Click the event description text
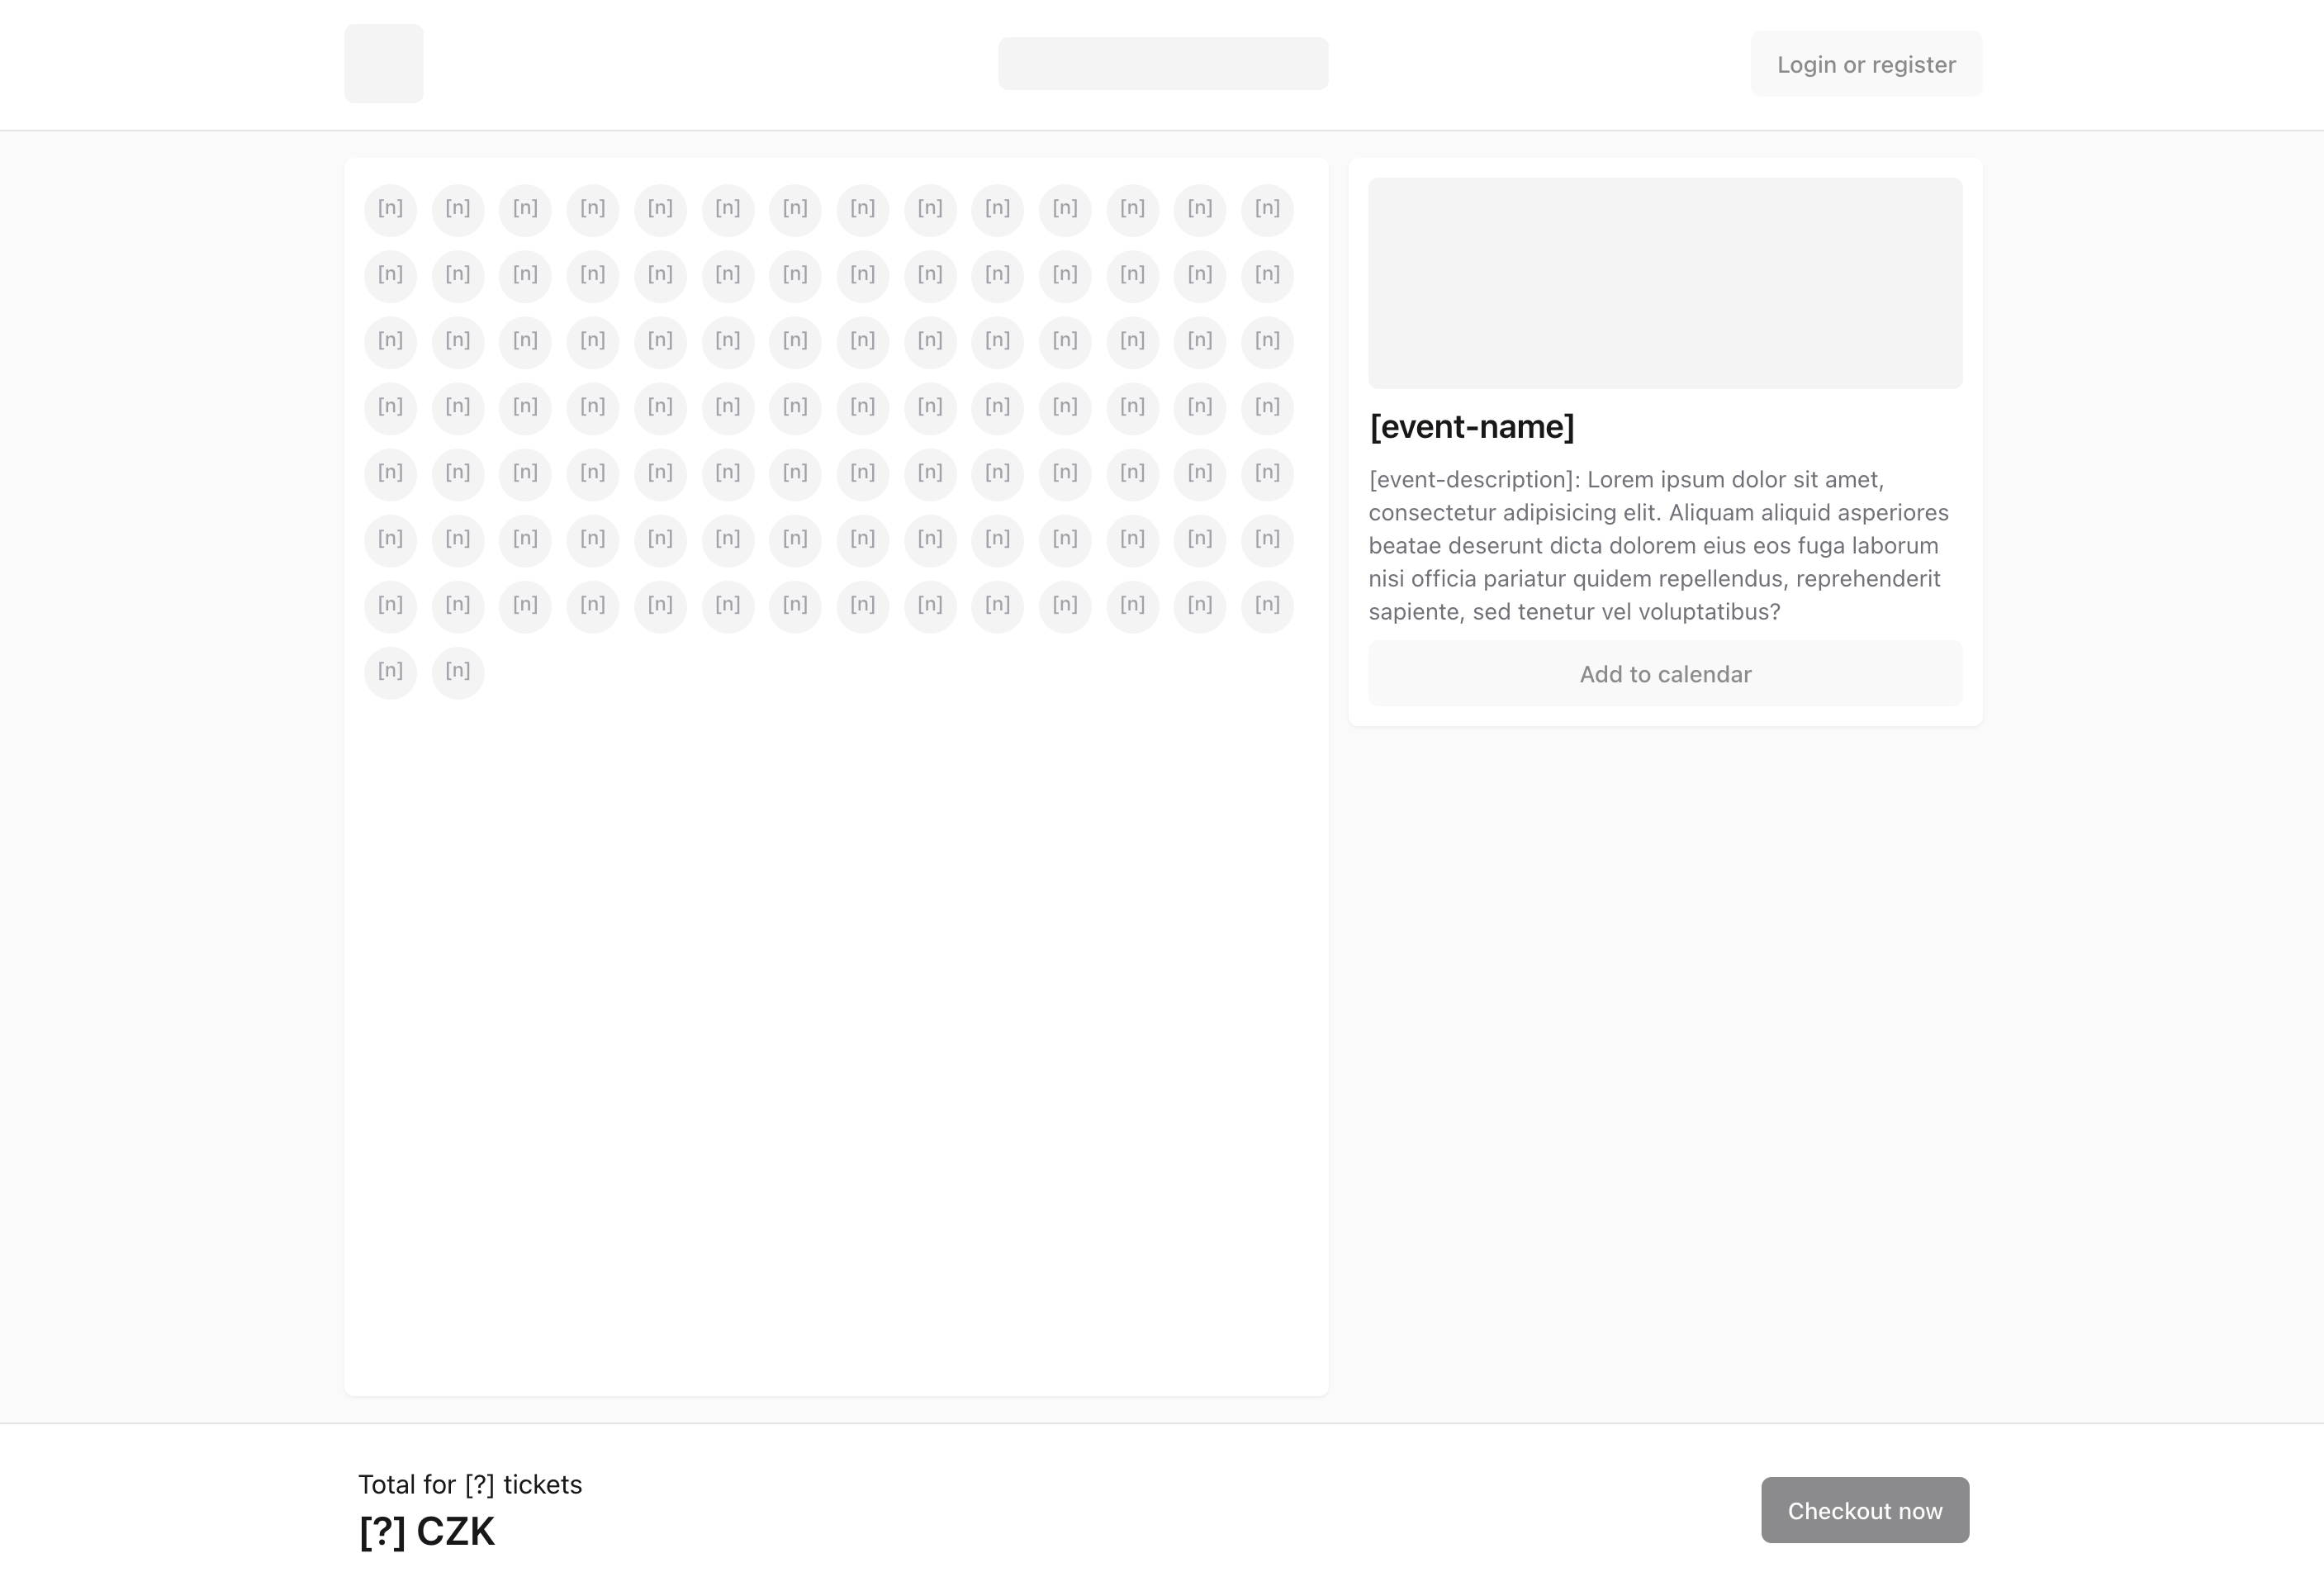The image size is (2324, 1596). (x=1658, y=546)
